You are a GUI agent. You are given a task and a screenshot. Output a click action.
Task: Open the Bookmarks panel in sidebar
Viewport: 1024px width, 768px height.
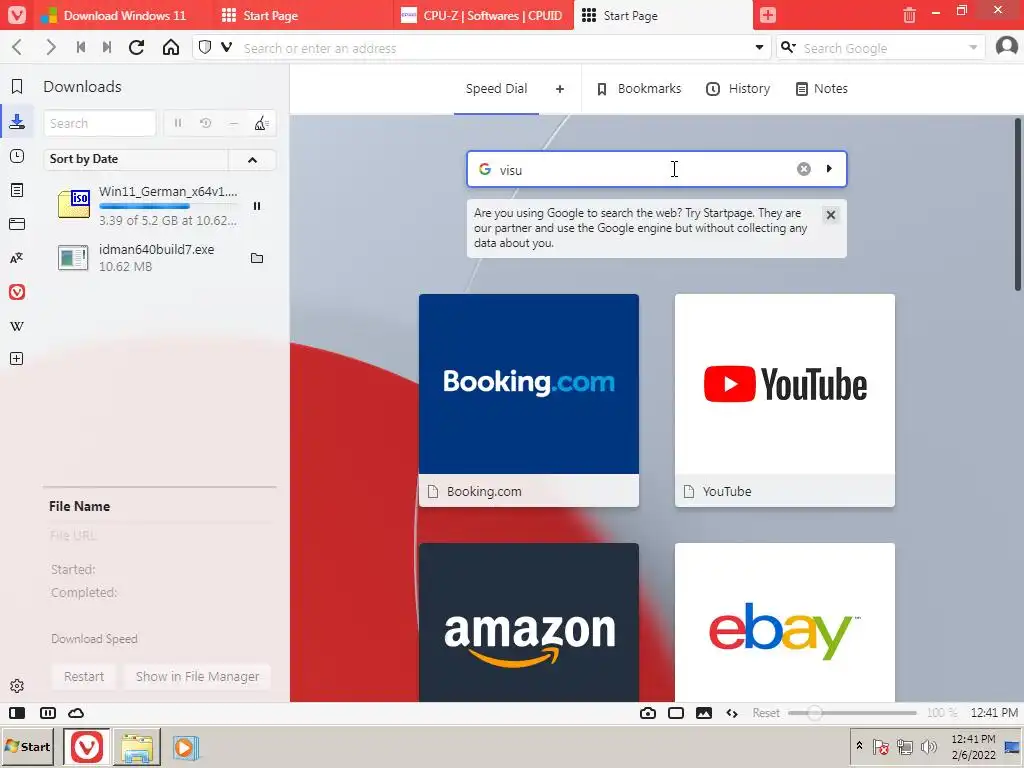(17, 86)
